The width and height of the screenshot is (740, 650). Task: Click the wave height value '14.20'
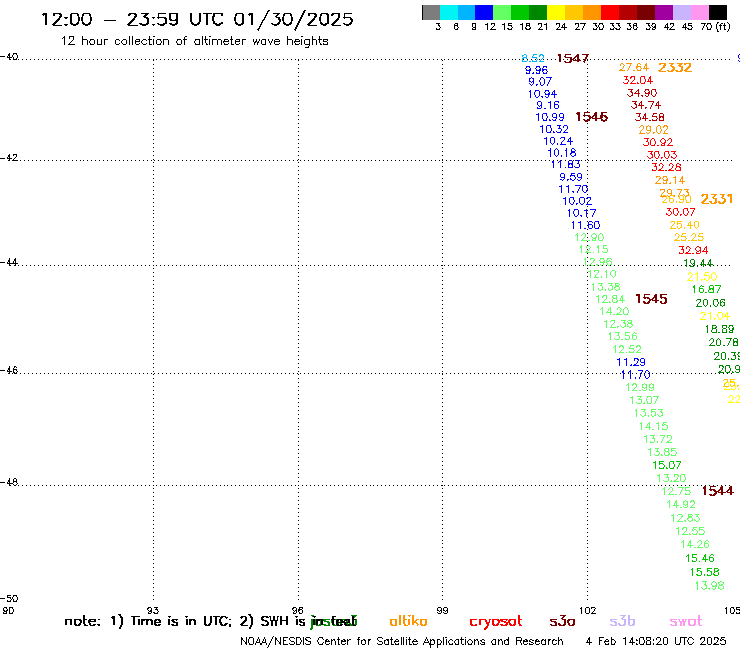[x=614, y=312]
